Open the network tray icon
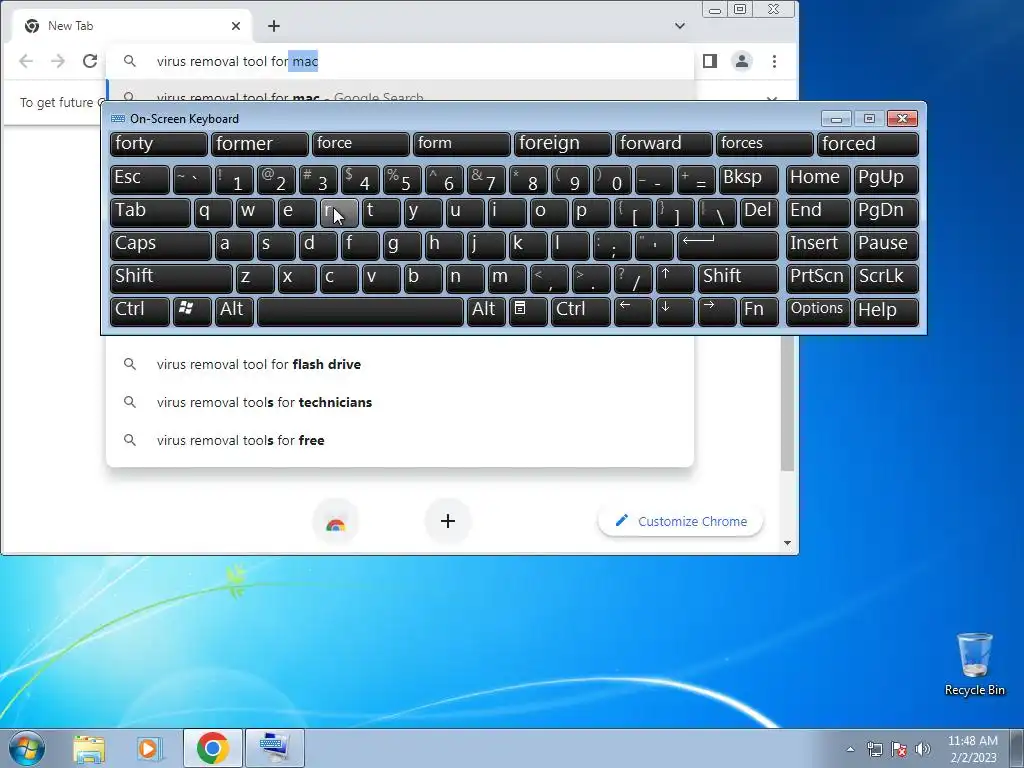 click(874, 749)
